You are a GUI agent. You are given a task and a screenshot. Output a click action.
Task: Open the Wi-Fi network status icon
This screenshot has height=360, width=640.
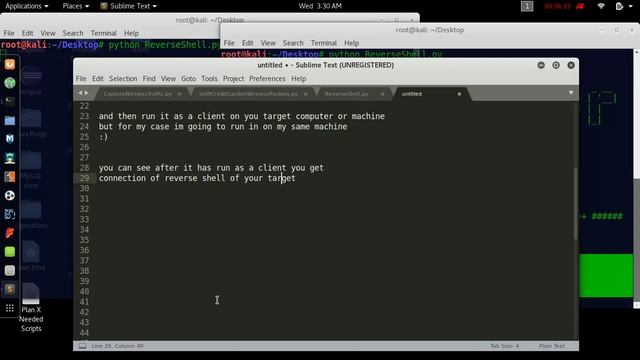point(601,6)
